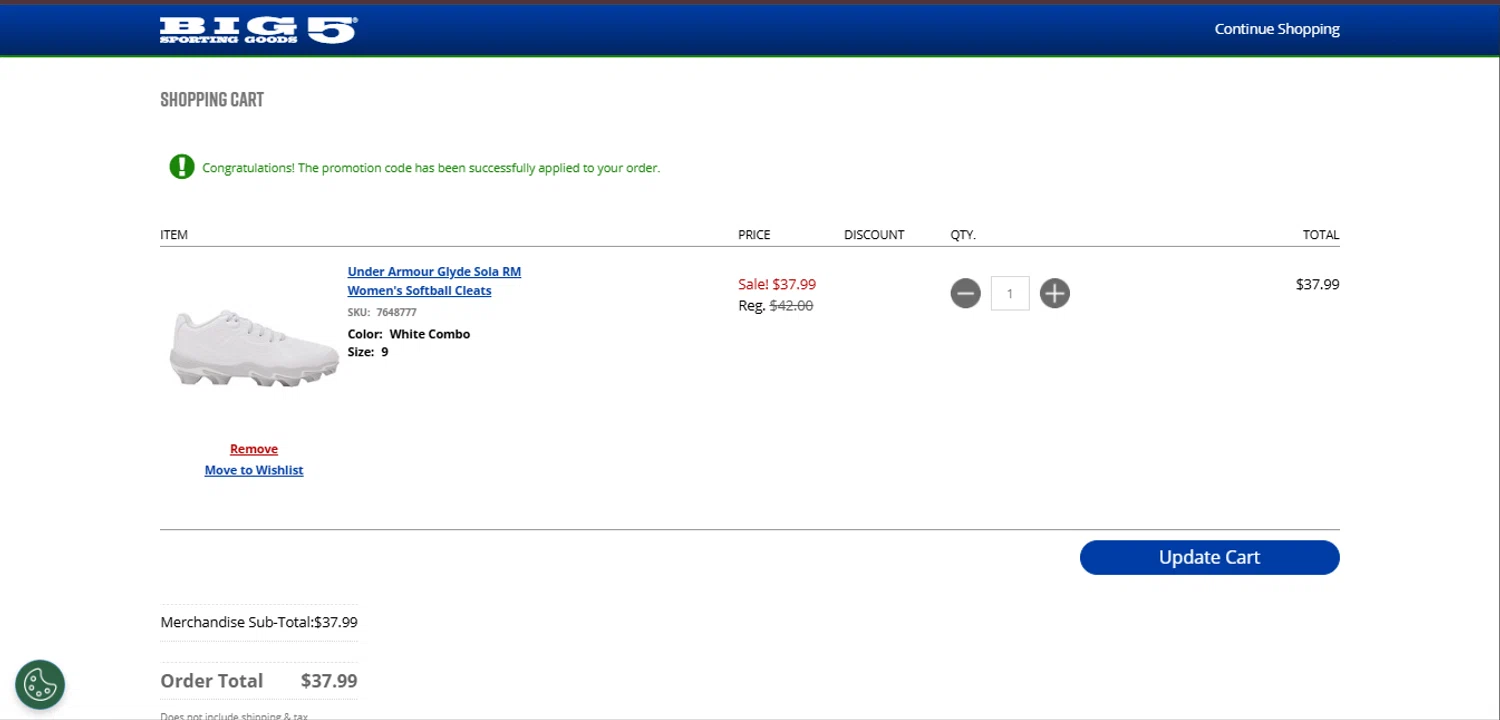Decrease quantity with the minus icon
1500x720 pixels.
point(965,293)
